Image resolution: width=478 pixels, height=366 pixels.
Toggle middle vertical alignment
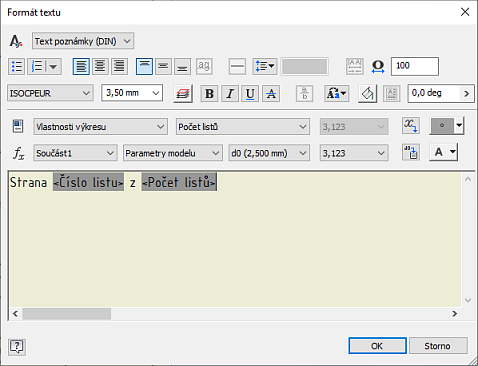click(163, 66)
